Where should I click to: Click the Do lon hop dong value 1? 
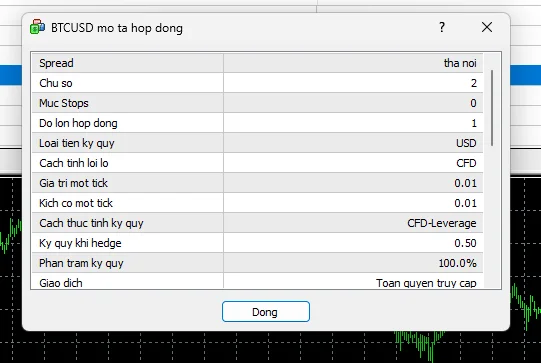tap(474, 123)
